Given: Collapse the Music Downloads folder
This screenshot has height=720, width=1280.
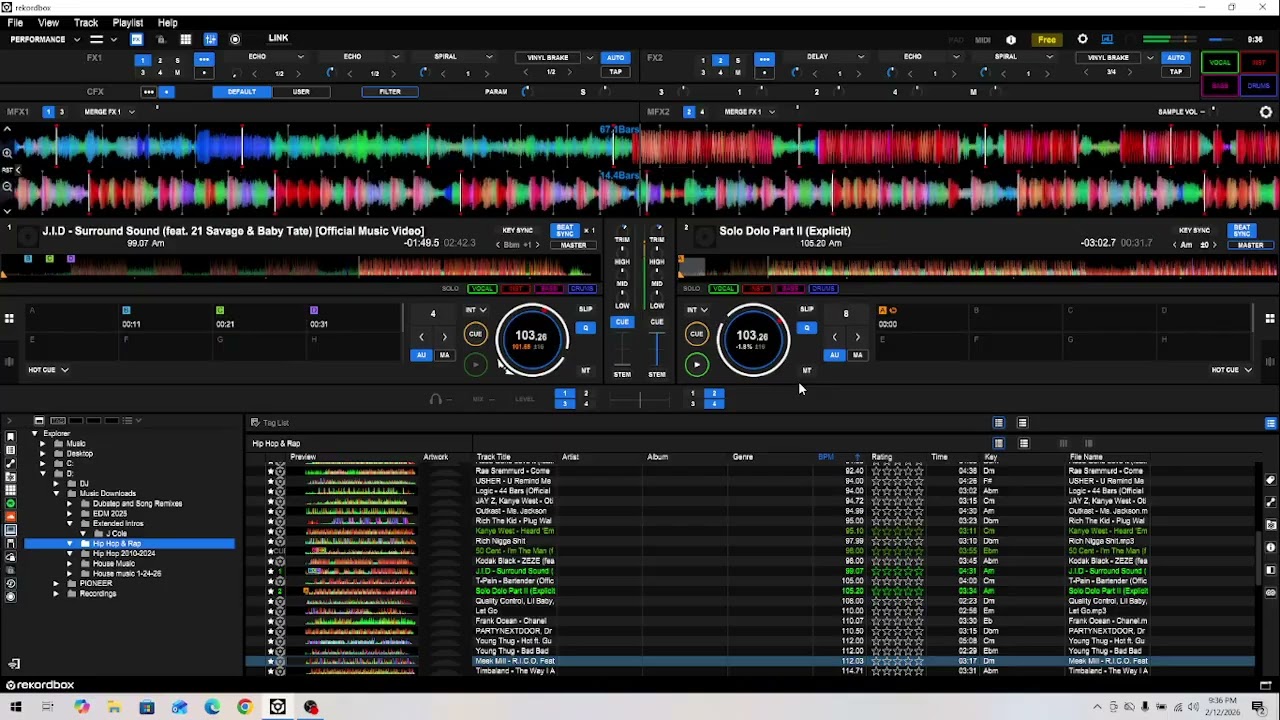Looking at the screenshot, I should (57, 494).
